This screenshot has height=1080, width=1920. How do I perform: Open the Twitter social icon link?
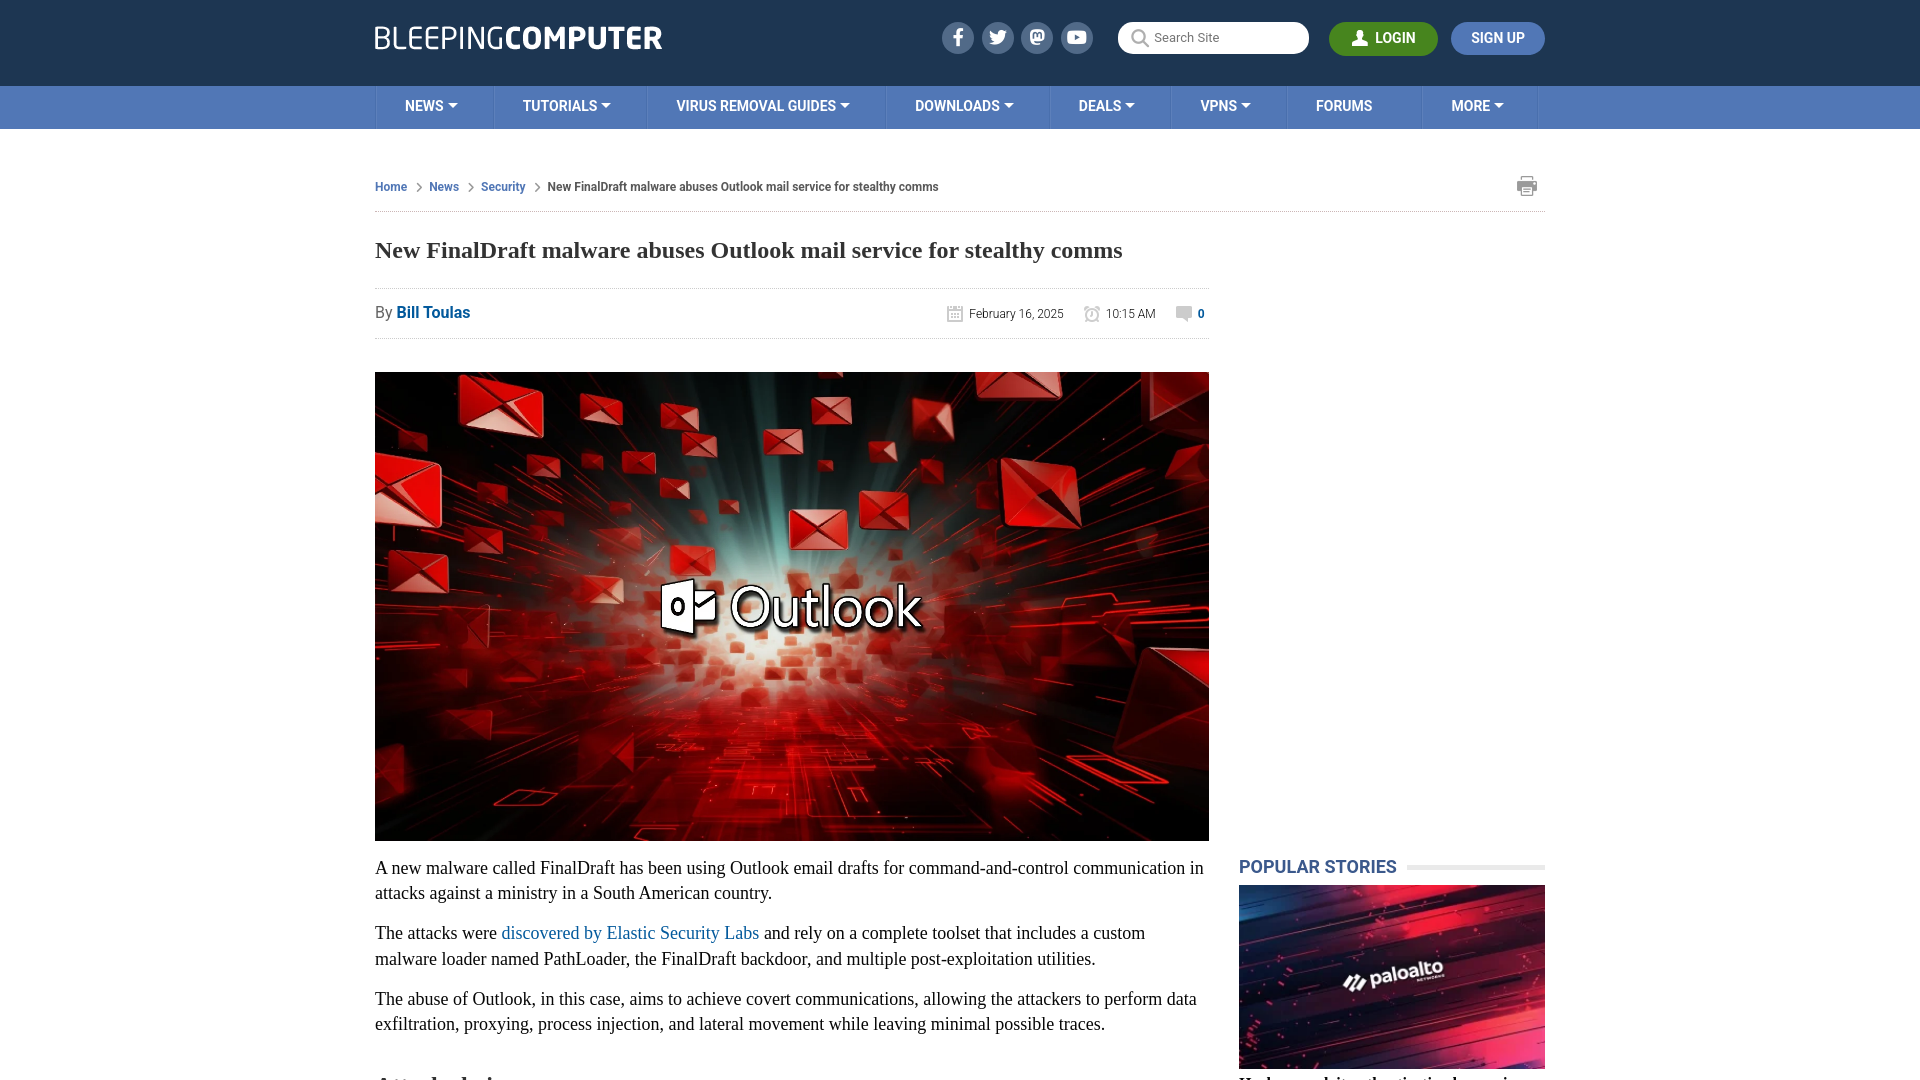click(997, 37)
